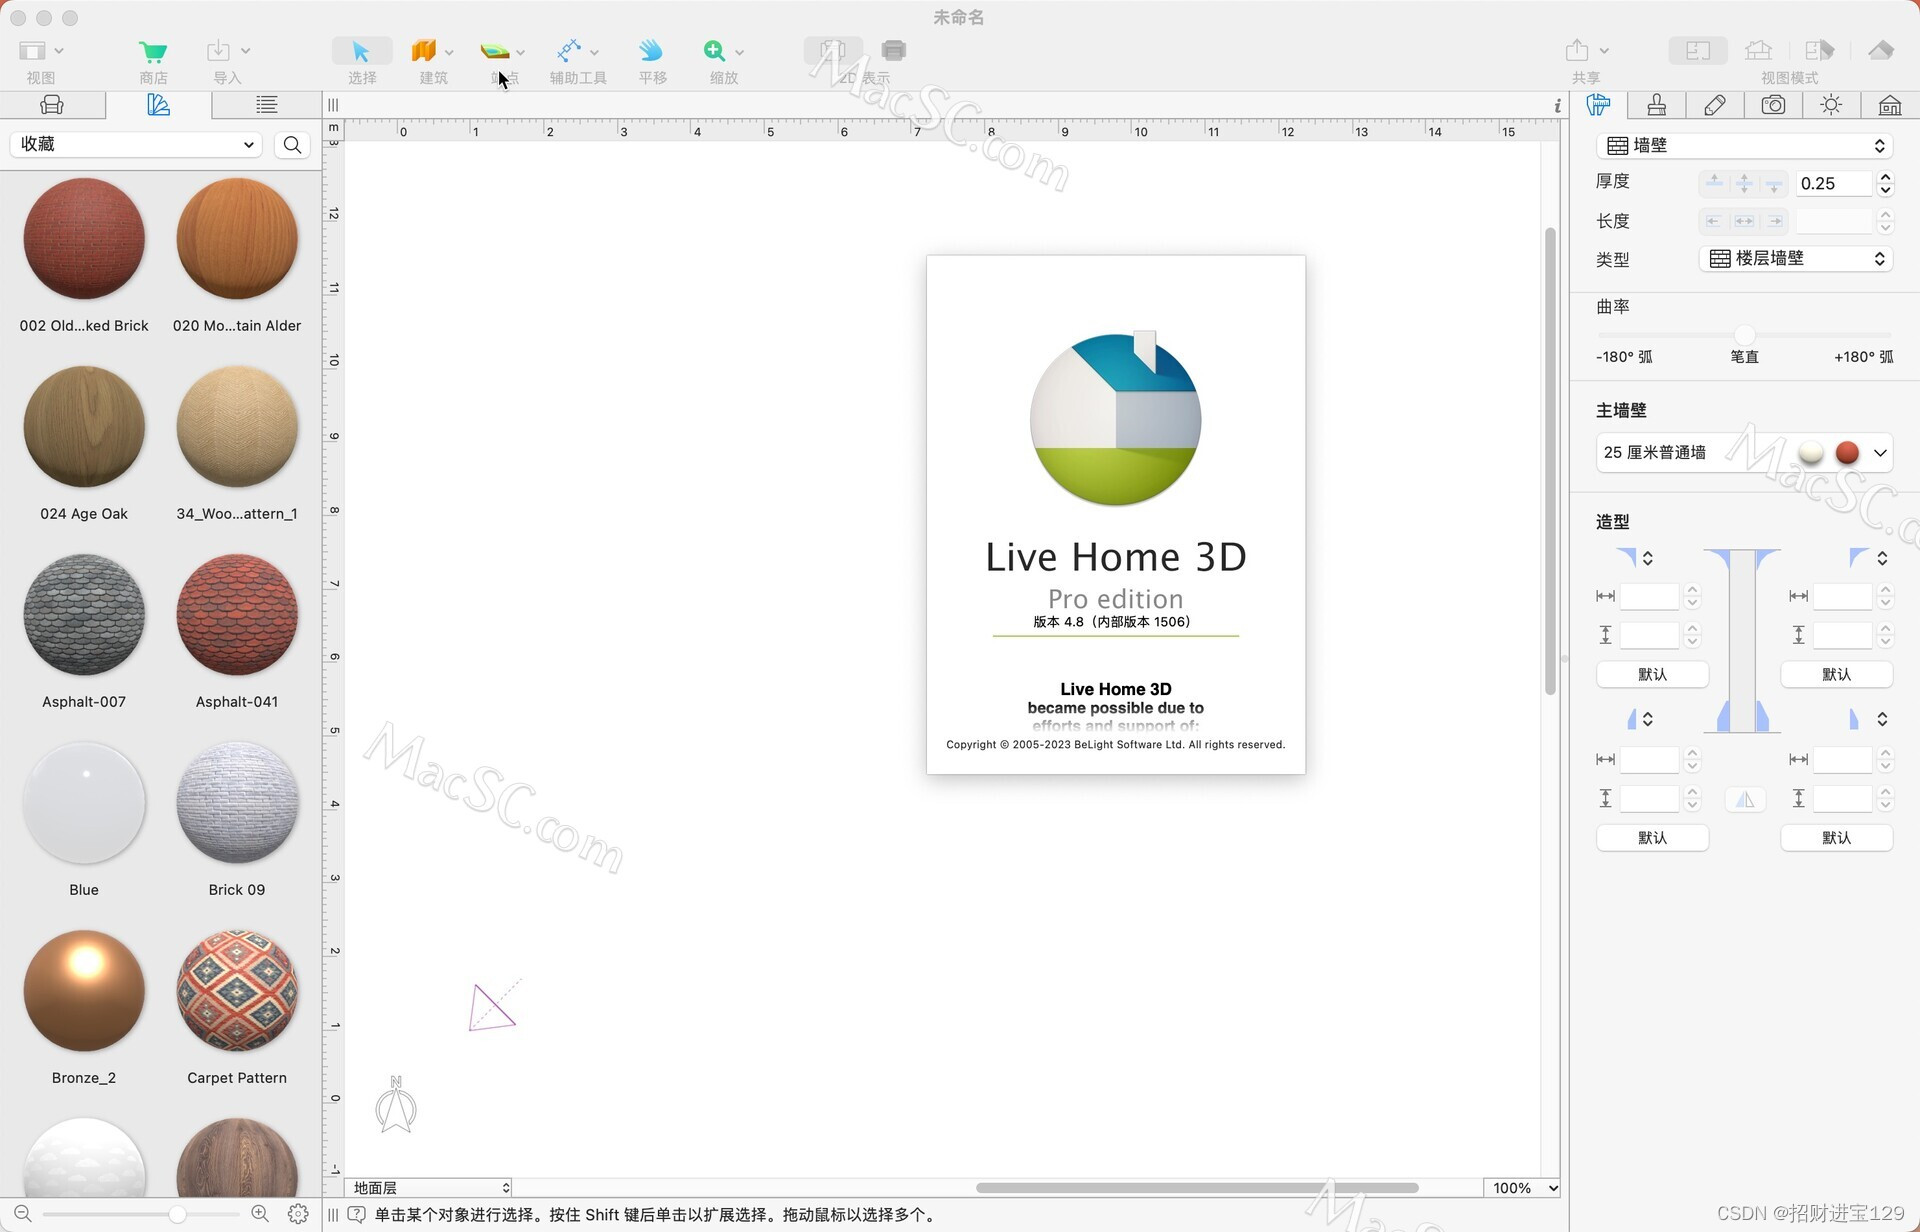Open the project tree list tab

coord(266,105)
